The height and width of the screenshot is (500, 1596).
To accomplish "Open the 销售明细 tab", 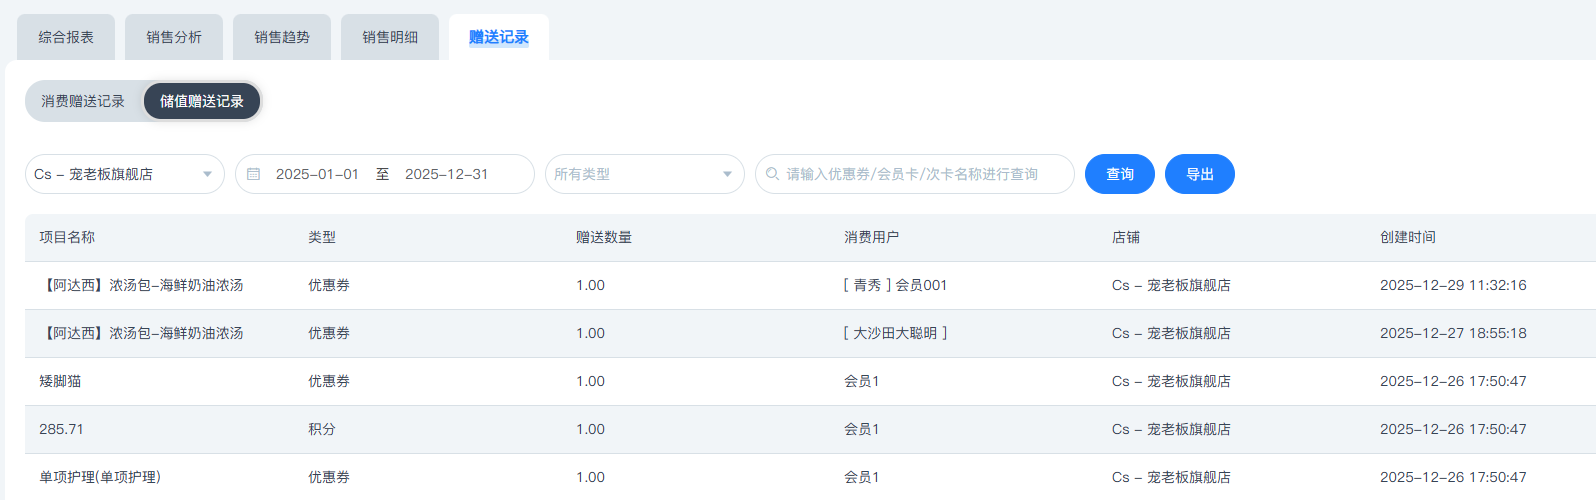I will tap(390, 37).
